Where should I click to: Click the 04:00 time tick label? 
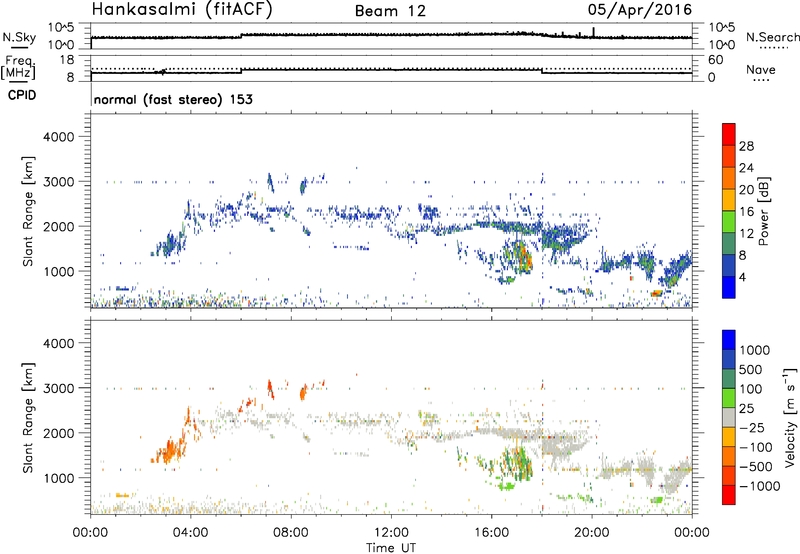[191, 533]
